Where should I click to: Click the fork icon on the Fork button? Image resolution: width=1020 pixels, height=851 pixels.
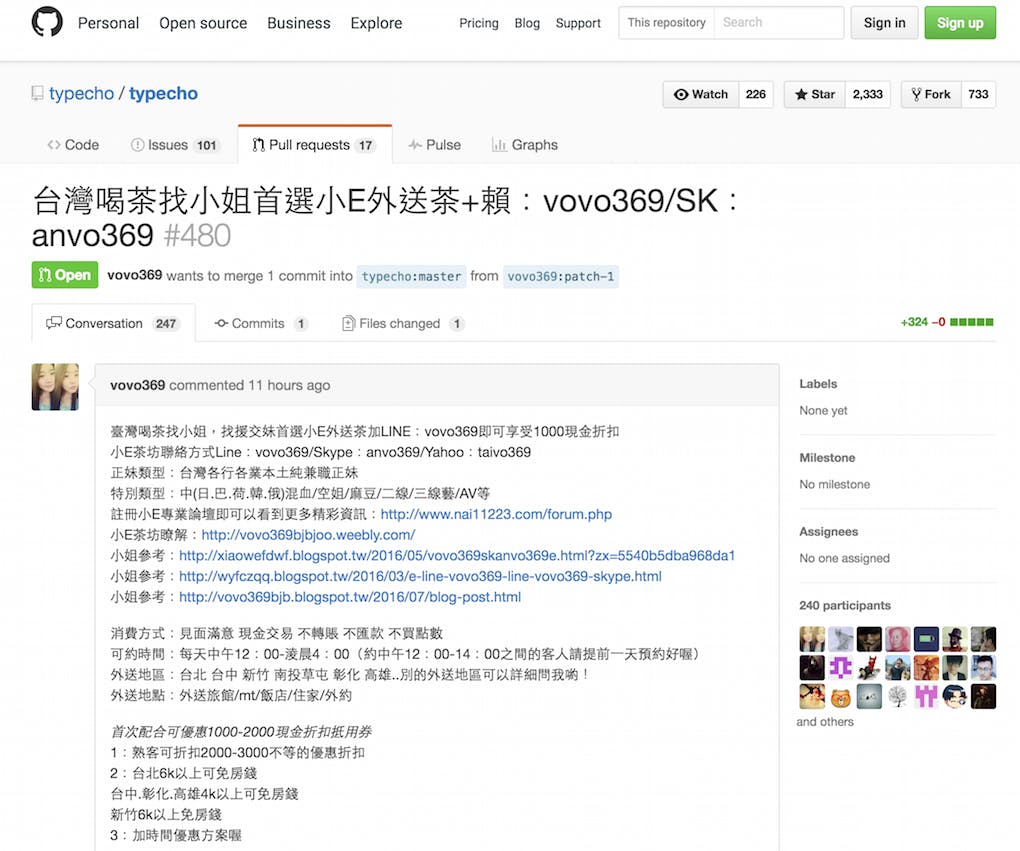pyautogui.click(x=918, y=94)
